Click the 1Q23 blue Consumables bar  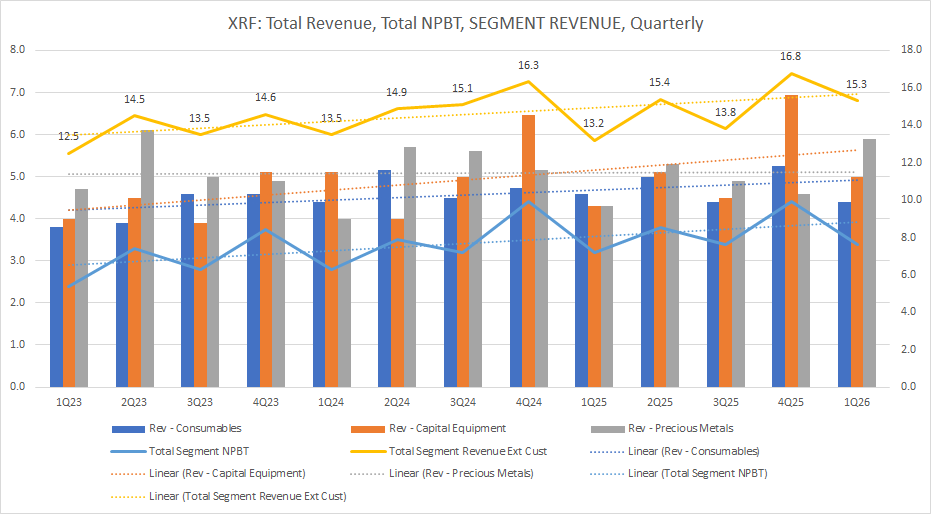[57, 307]
